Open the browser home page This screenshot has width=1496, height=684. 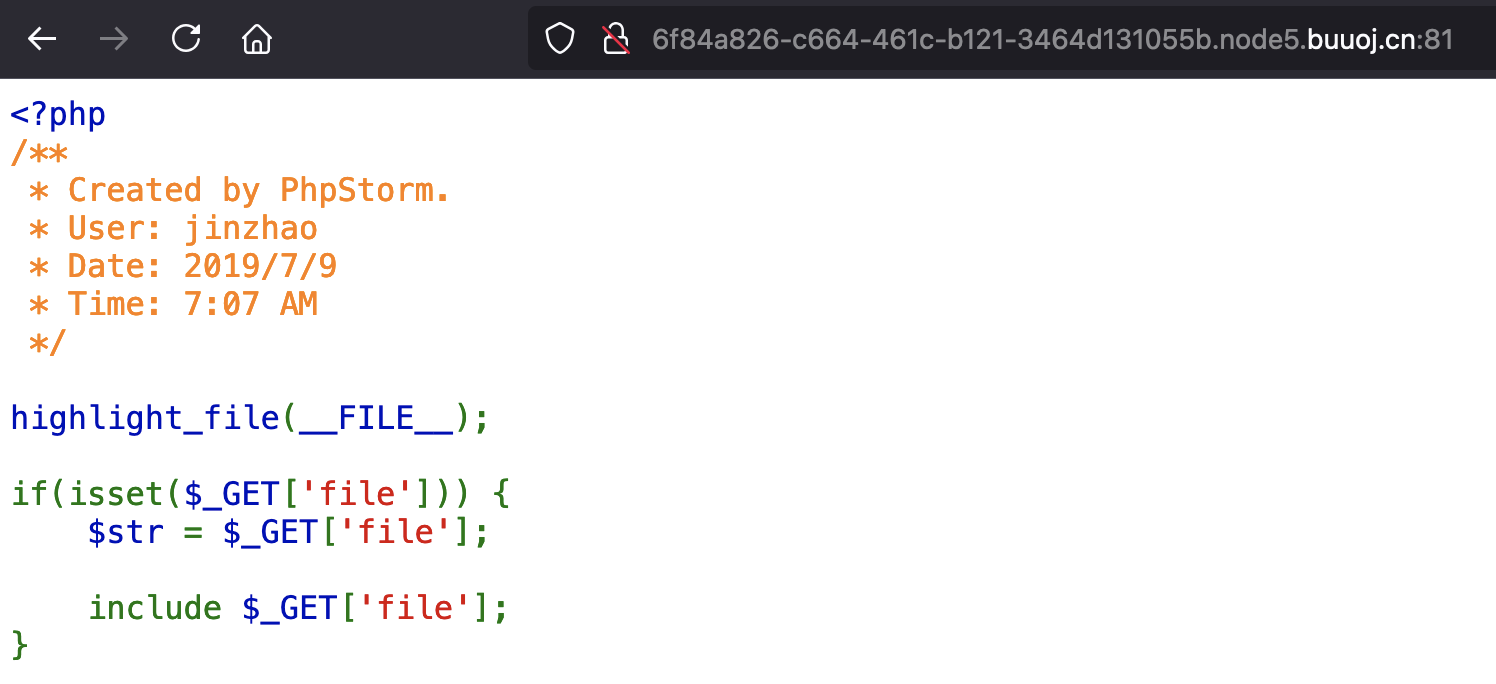pyautogui.click(x=257, y=39)
